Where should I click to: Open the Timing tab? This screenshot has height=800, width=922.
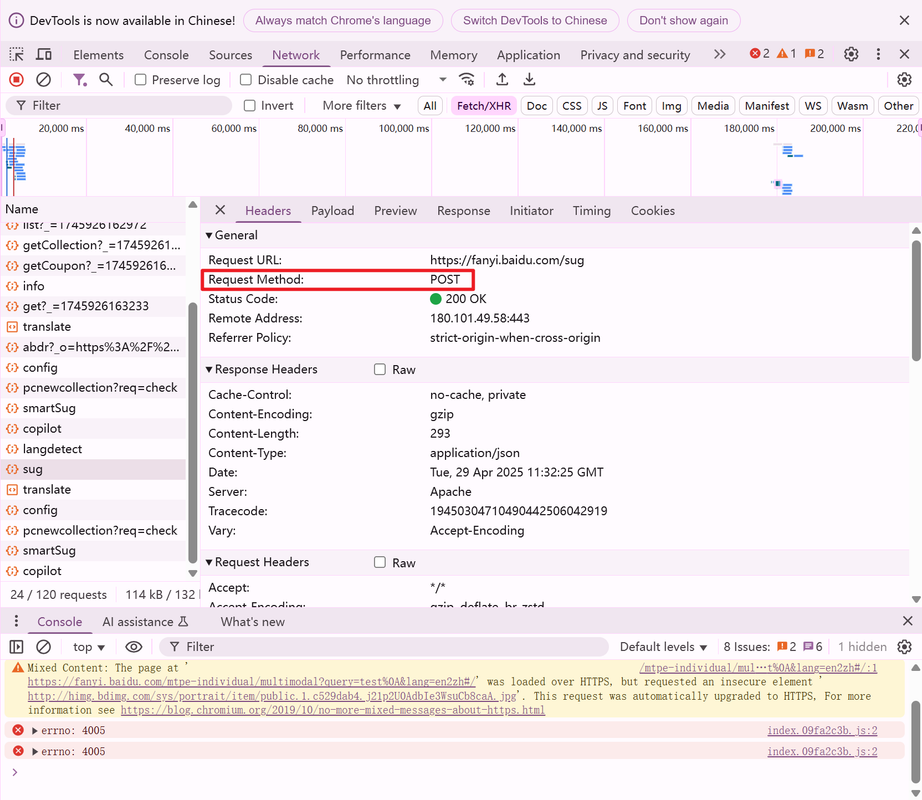(x=592, y=210)
